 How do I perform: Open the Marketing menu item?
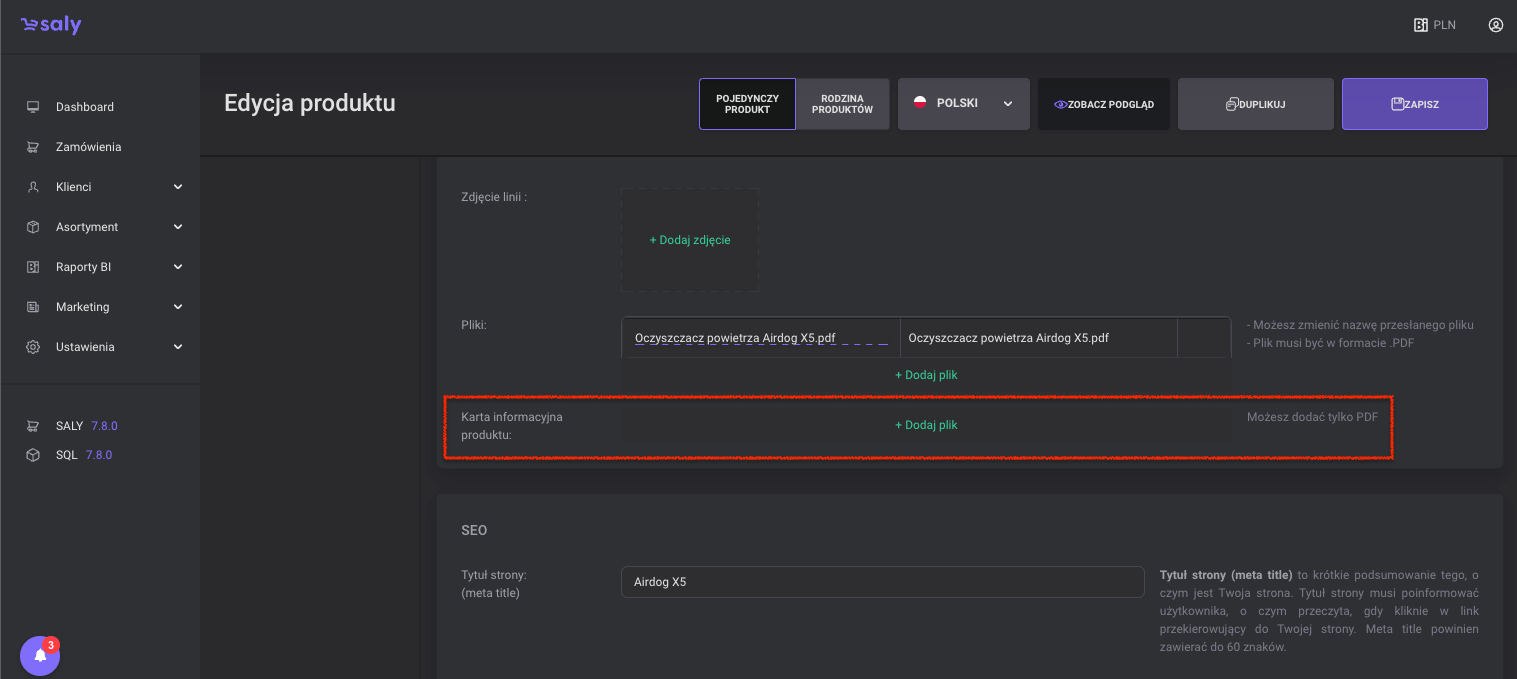pos(83,307)
